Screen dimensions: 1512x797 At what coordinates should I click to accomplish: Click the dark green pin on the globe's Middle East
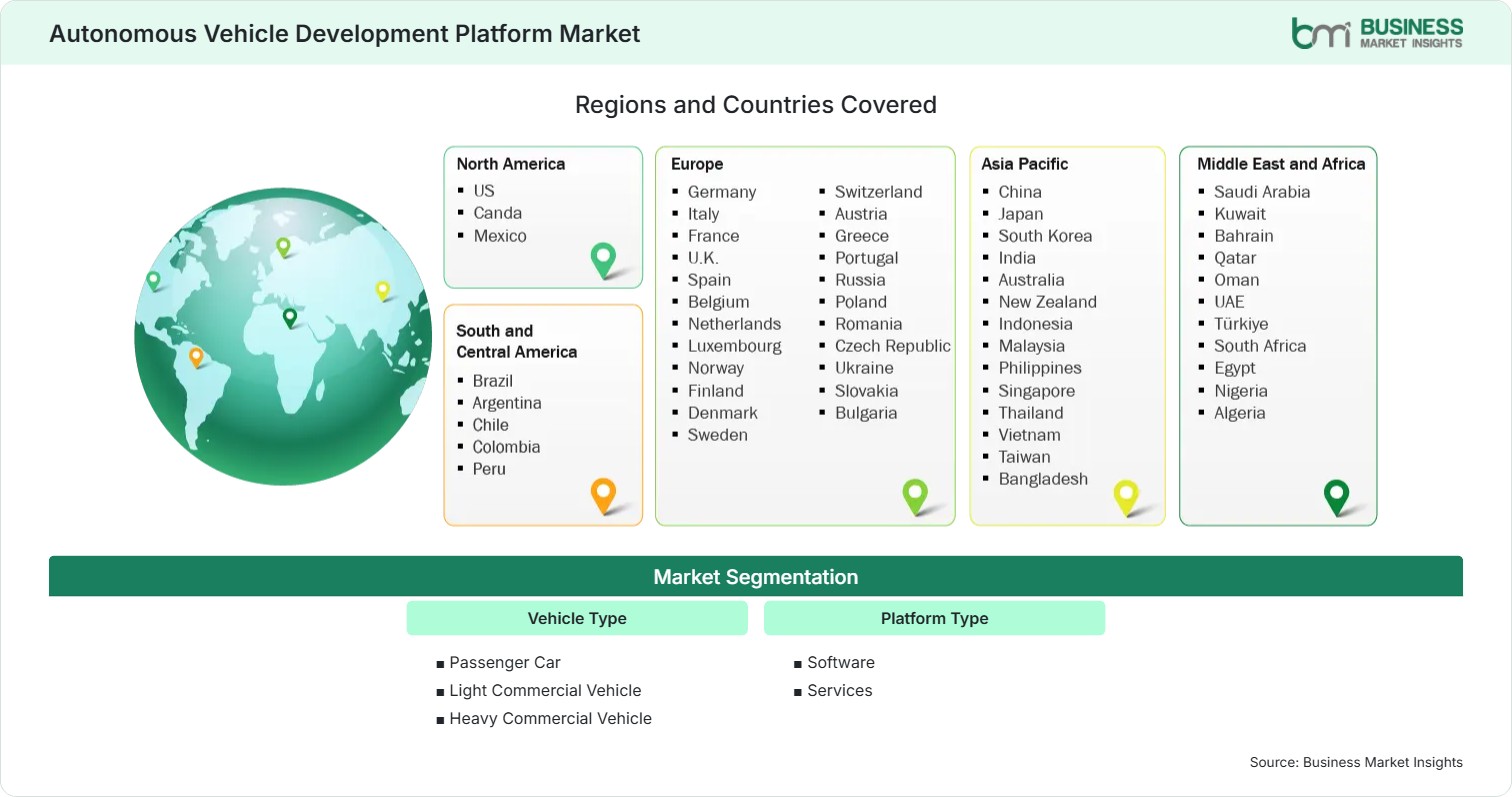click(x=290, y=318)
